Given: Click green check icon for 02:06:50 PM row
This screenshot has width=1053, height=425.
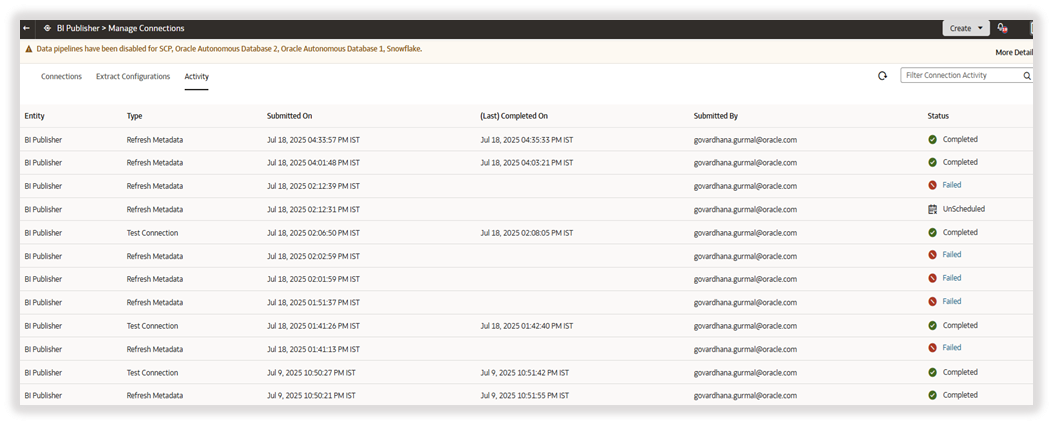Looking at the screenshot, I should 932,232.
